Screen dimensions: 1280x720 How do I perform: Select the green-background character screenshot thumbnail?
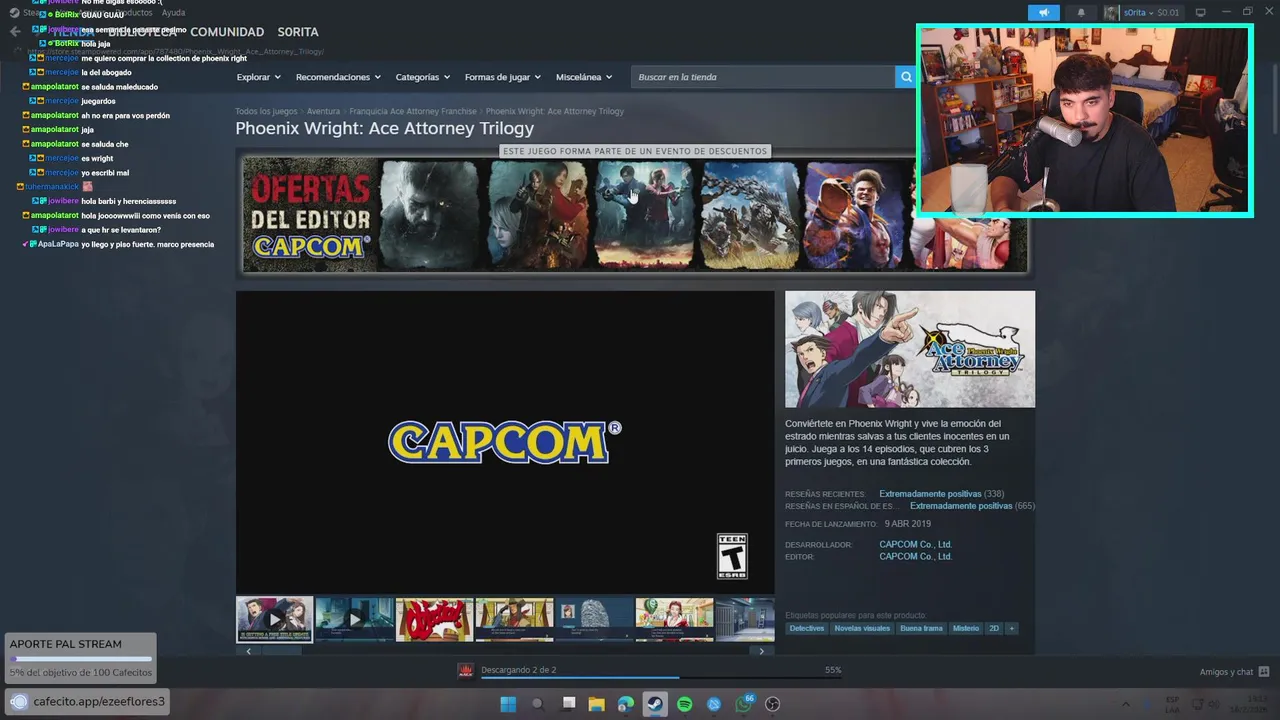(x=674, y=619)
